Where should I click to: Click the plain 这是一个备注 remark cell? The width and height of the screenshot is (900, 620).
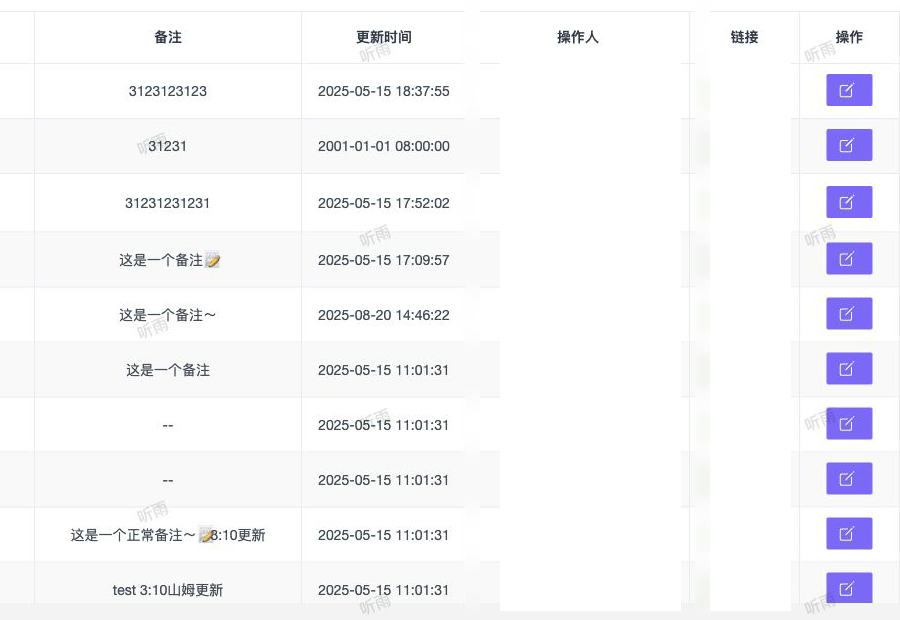168,370
